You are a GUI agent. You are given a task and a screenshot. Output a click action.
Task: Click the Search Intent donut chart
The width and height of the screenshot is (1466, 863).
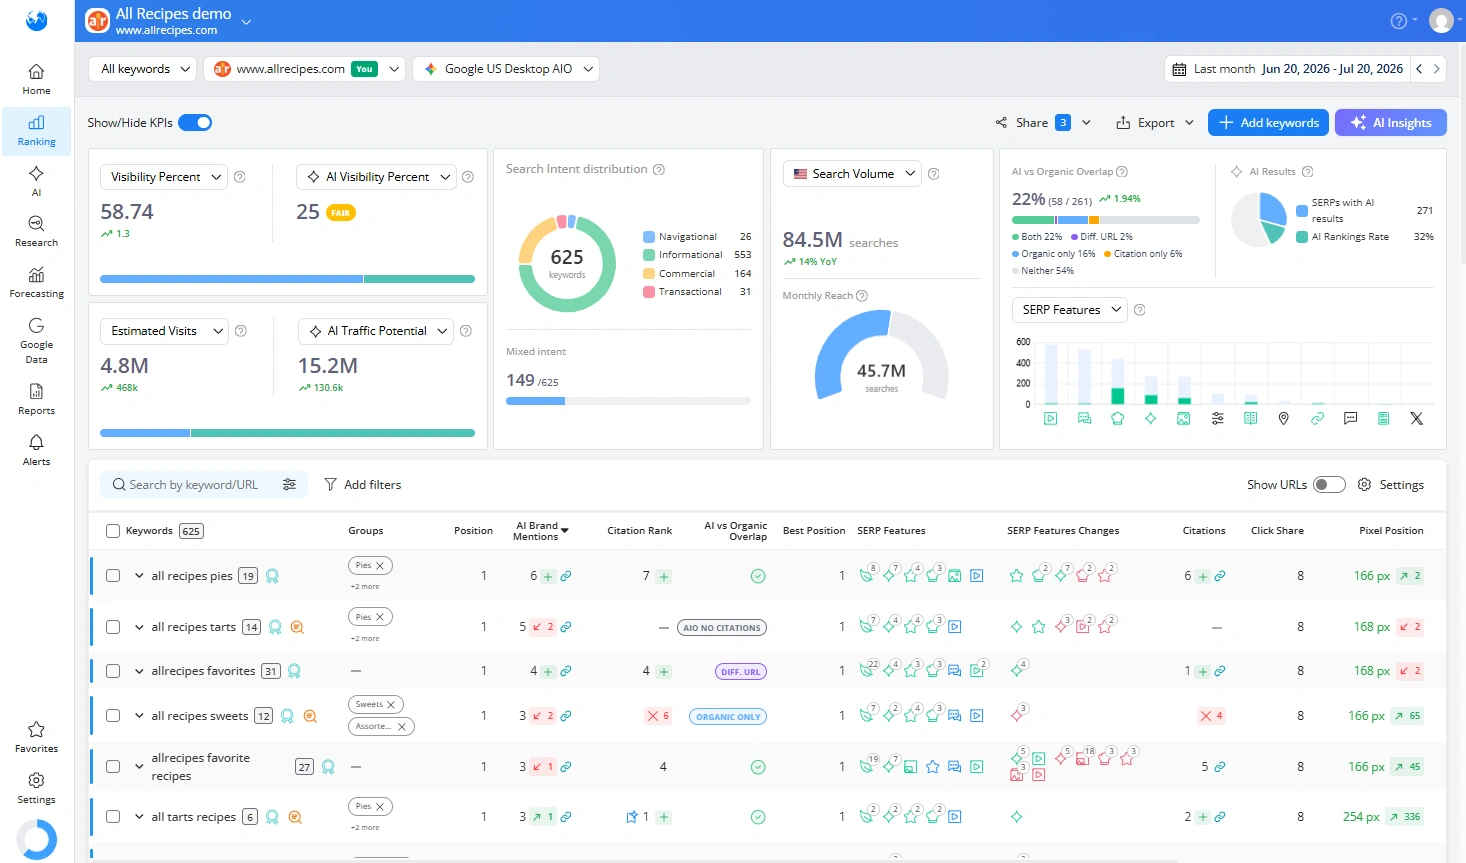tap(567, 263)
